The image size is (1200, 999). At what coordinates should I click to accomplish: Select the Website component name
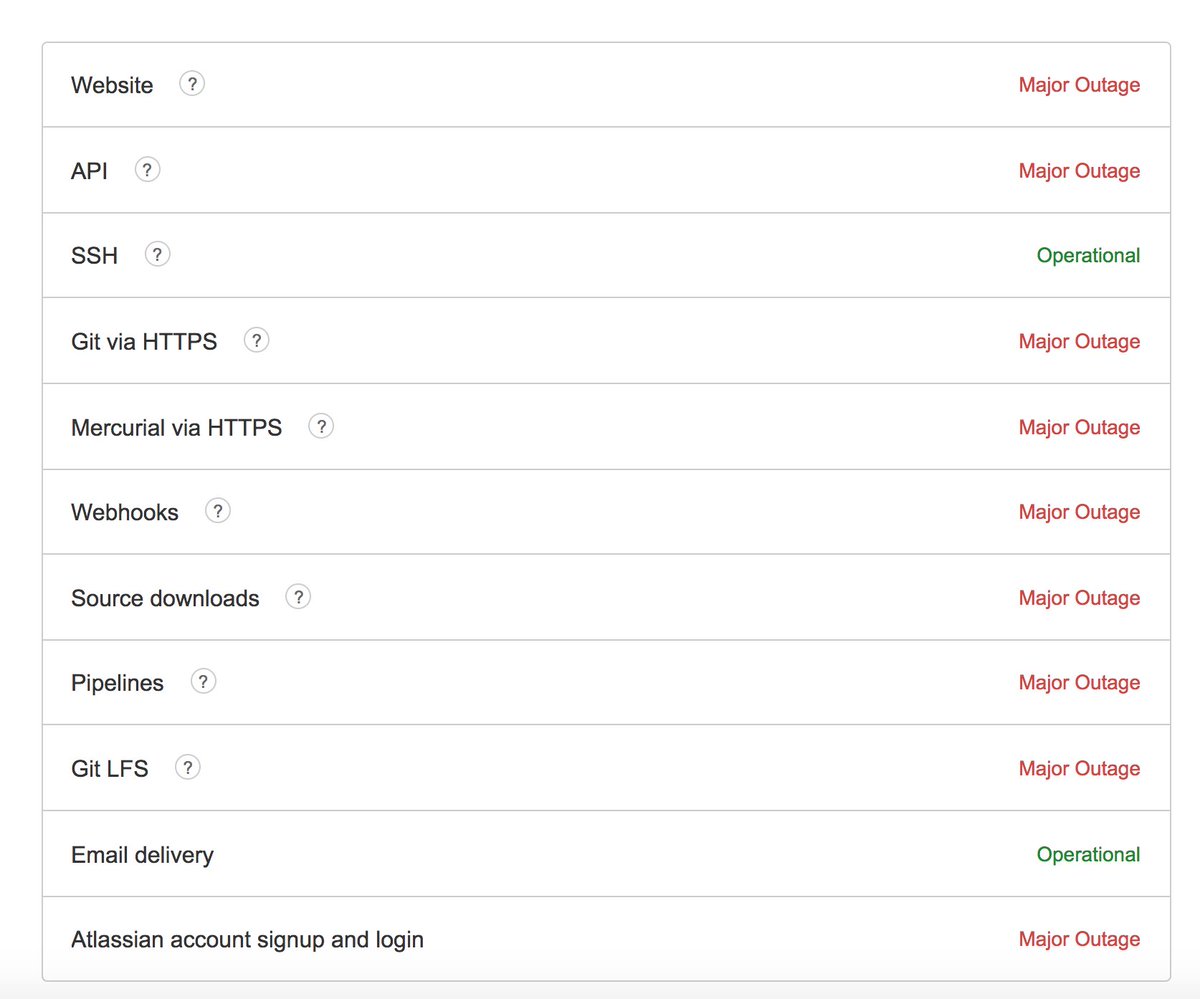tap(112, 85)
